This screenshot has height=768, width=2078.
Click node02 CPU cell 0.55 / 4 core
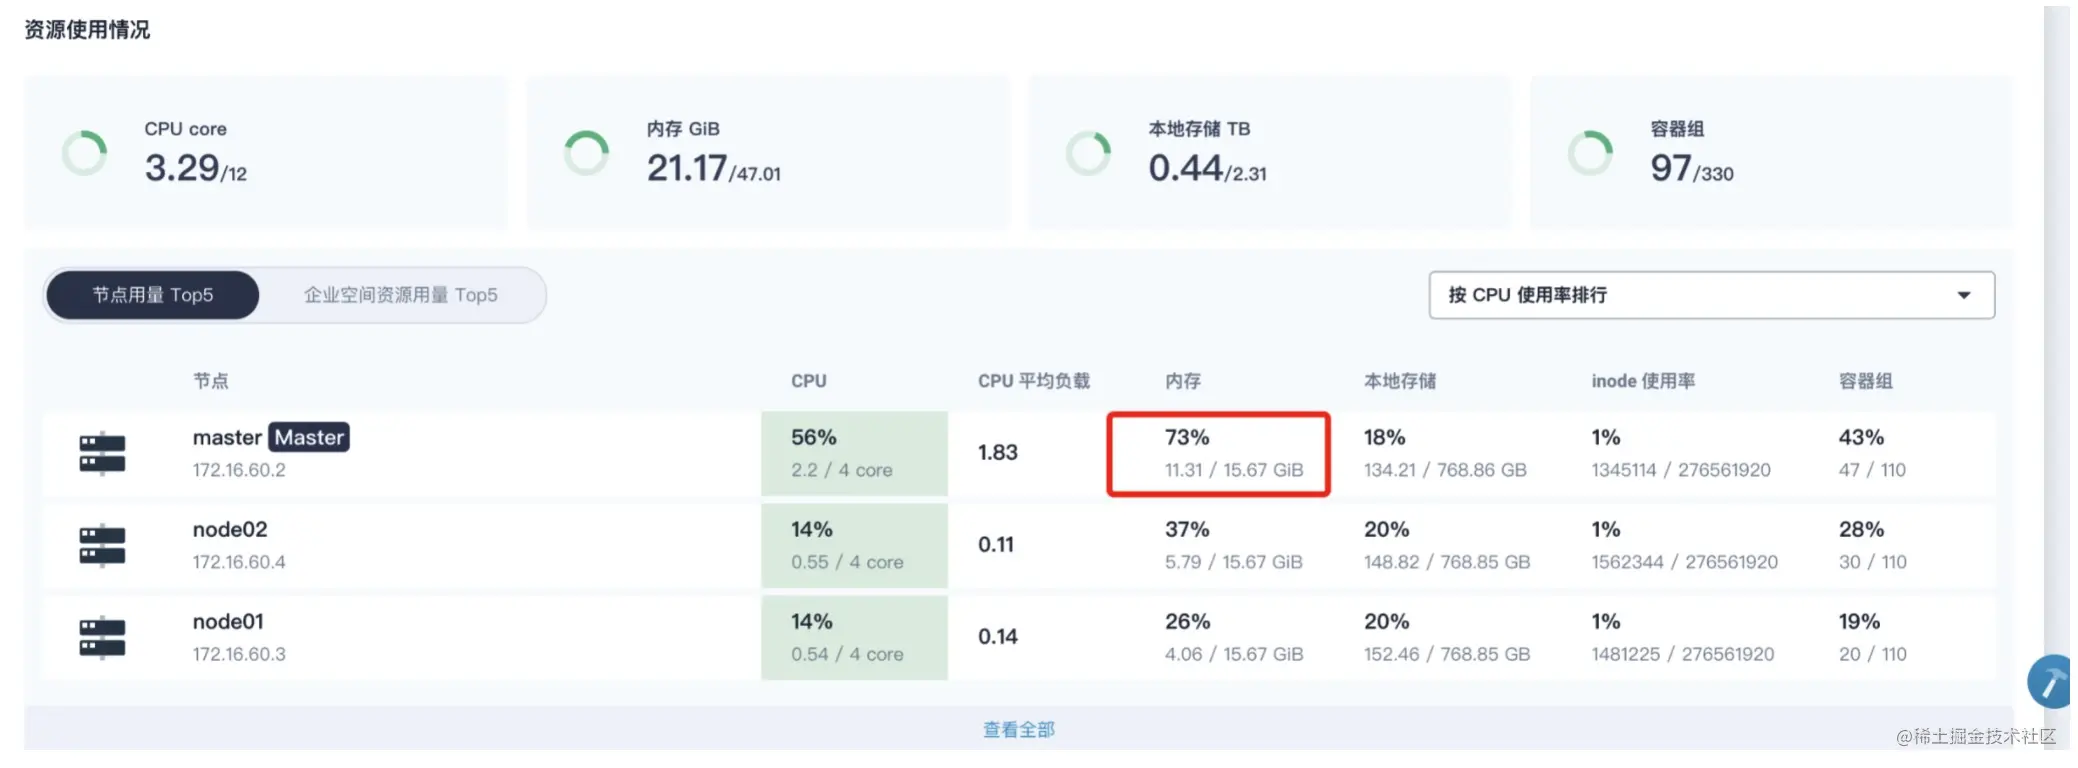tap(854, 545)
